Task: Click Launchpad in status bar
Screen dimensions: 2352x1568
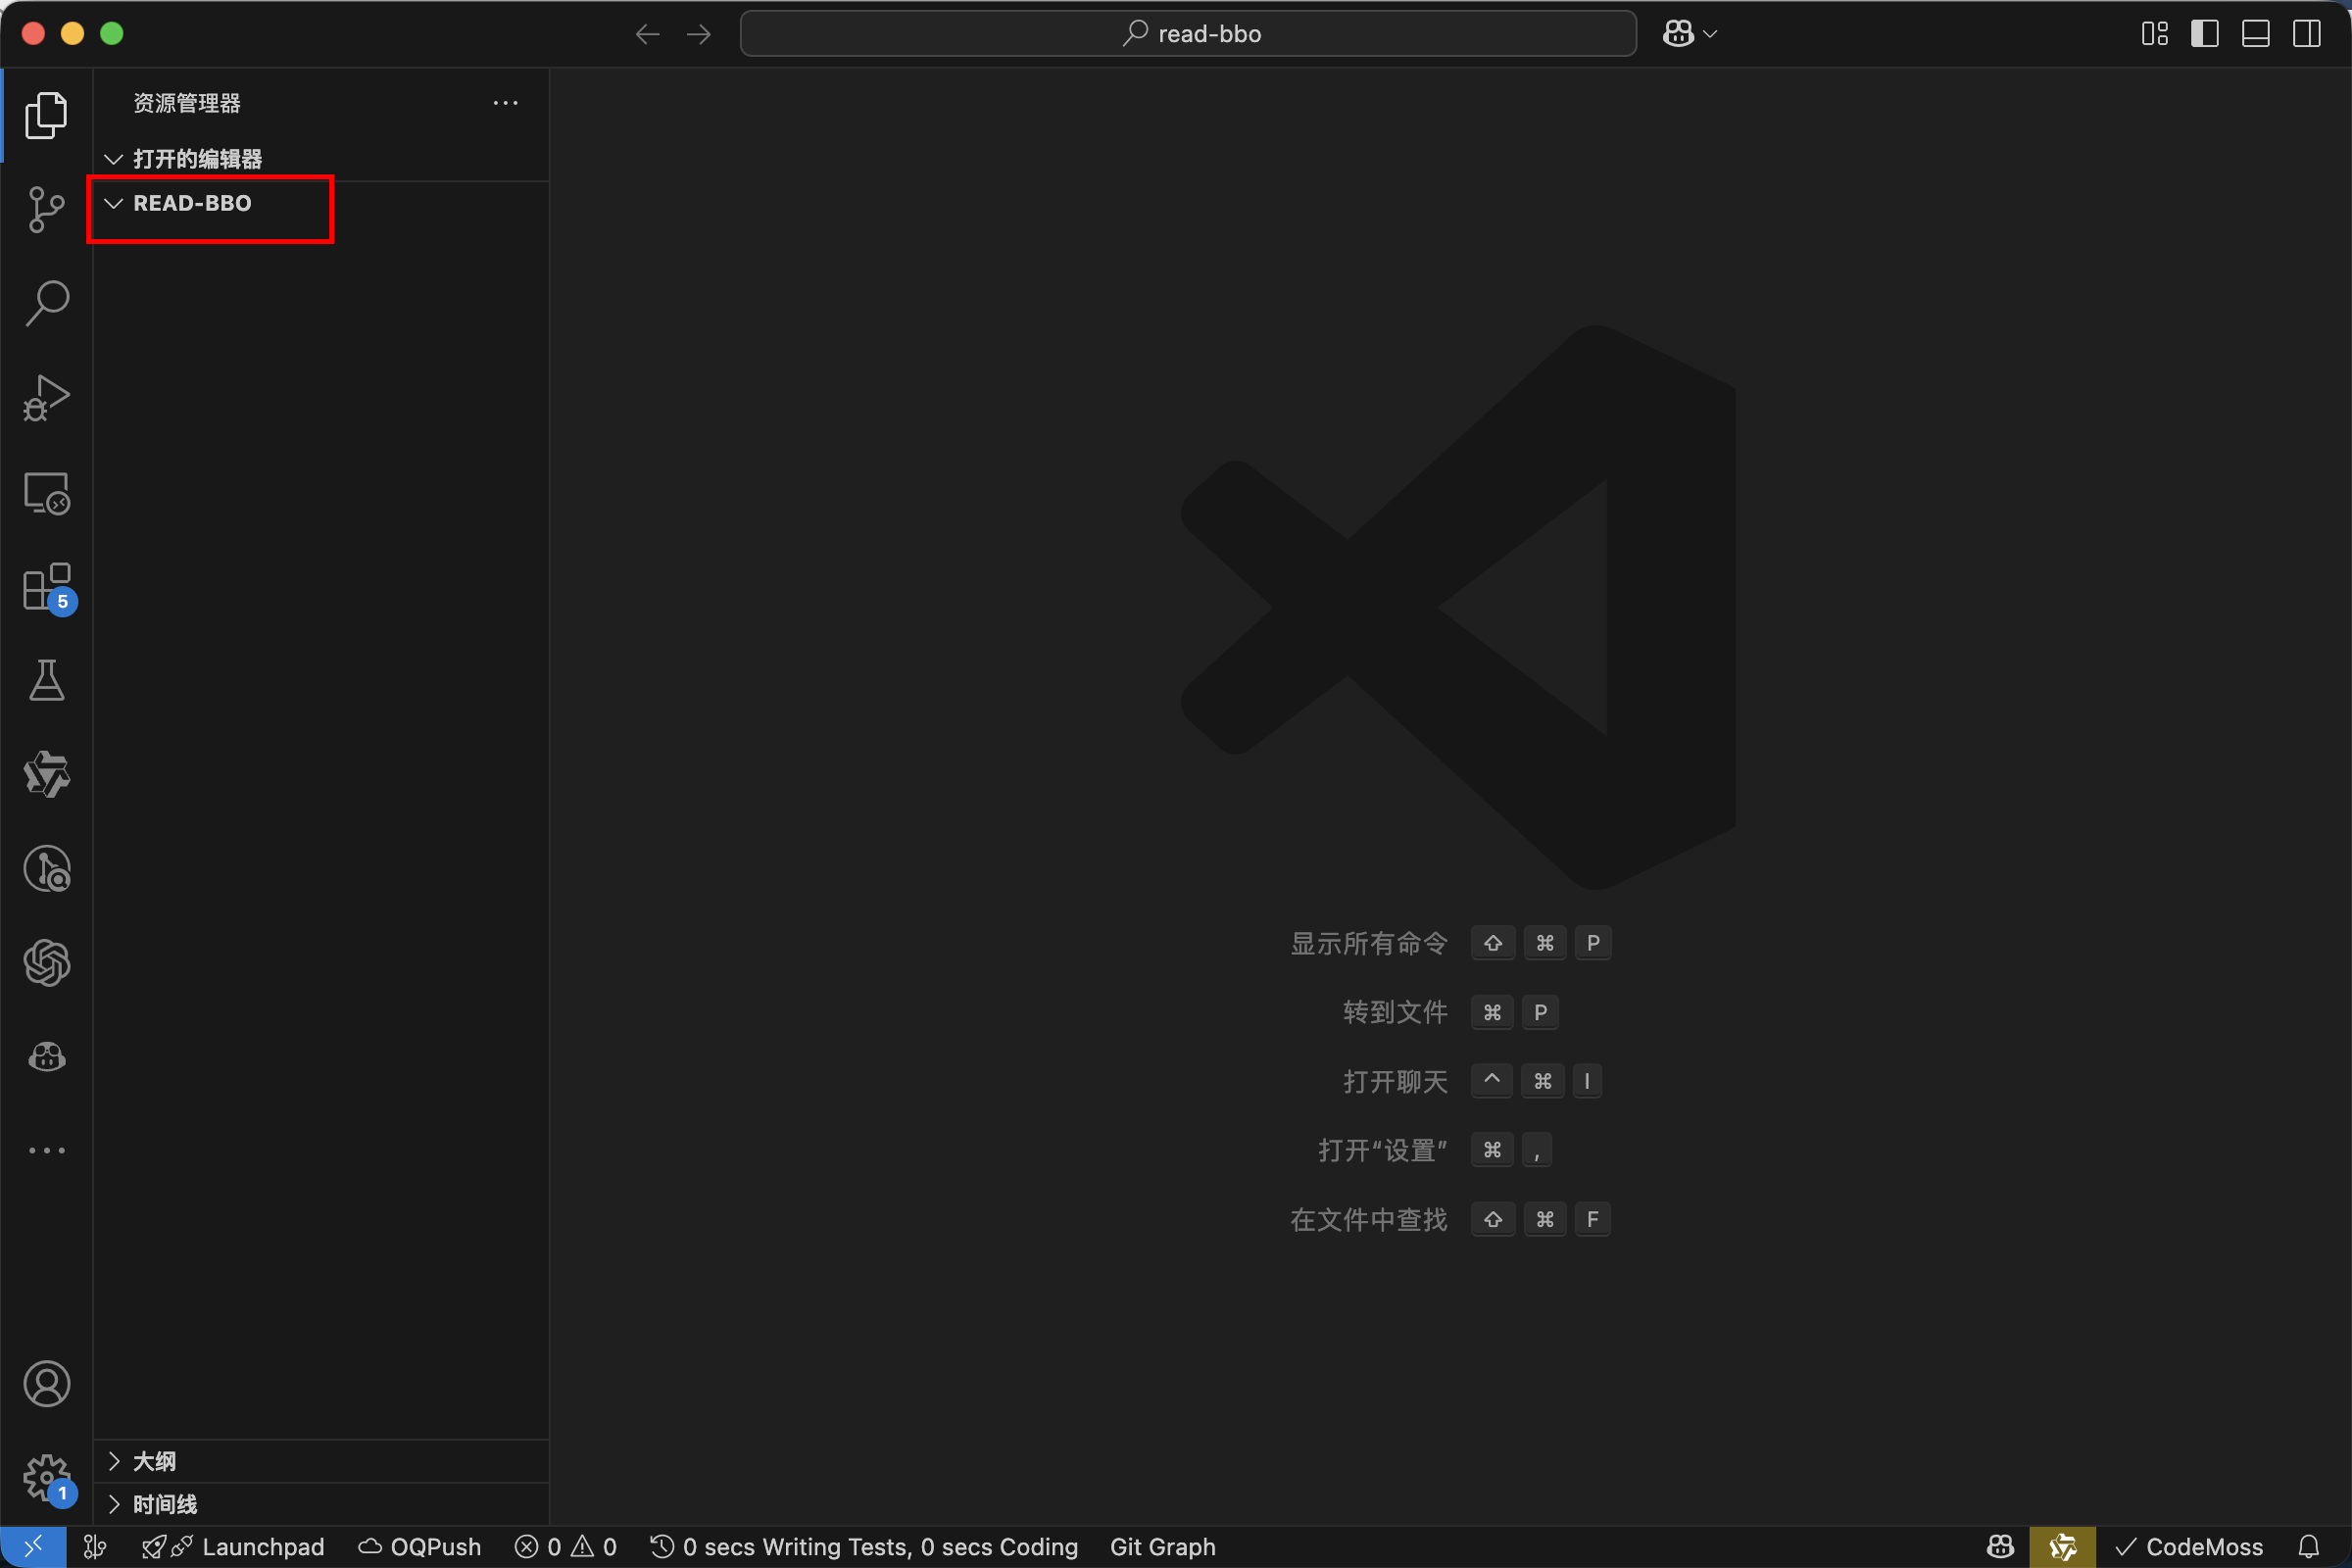Action: click(262, 1547)
